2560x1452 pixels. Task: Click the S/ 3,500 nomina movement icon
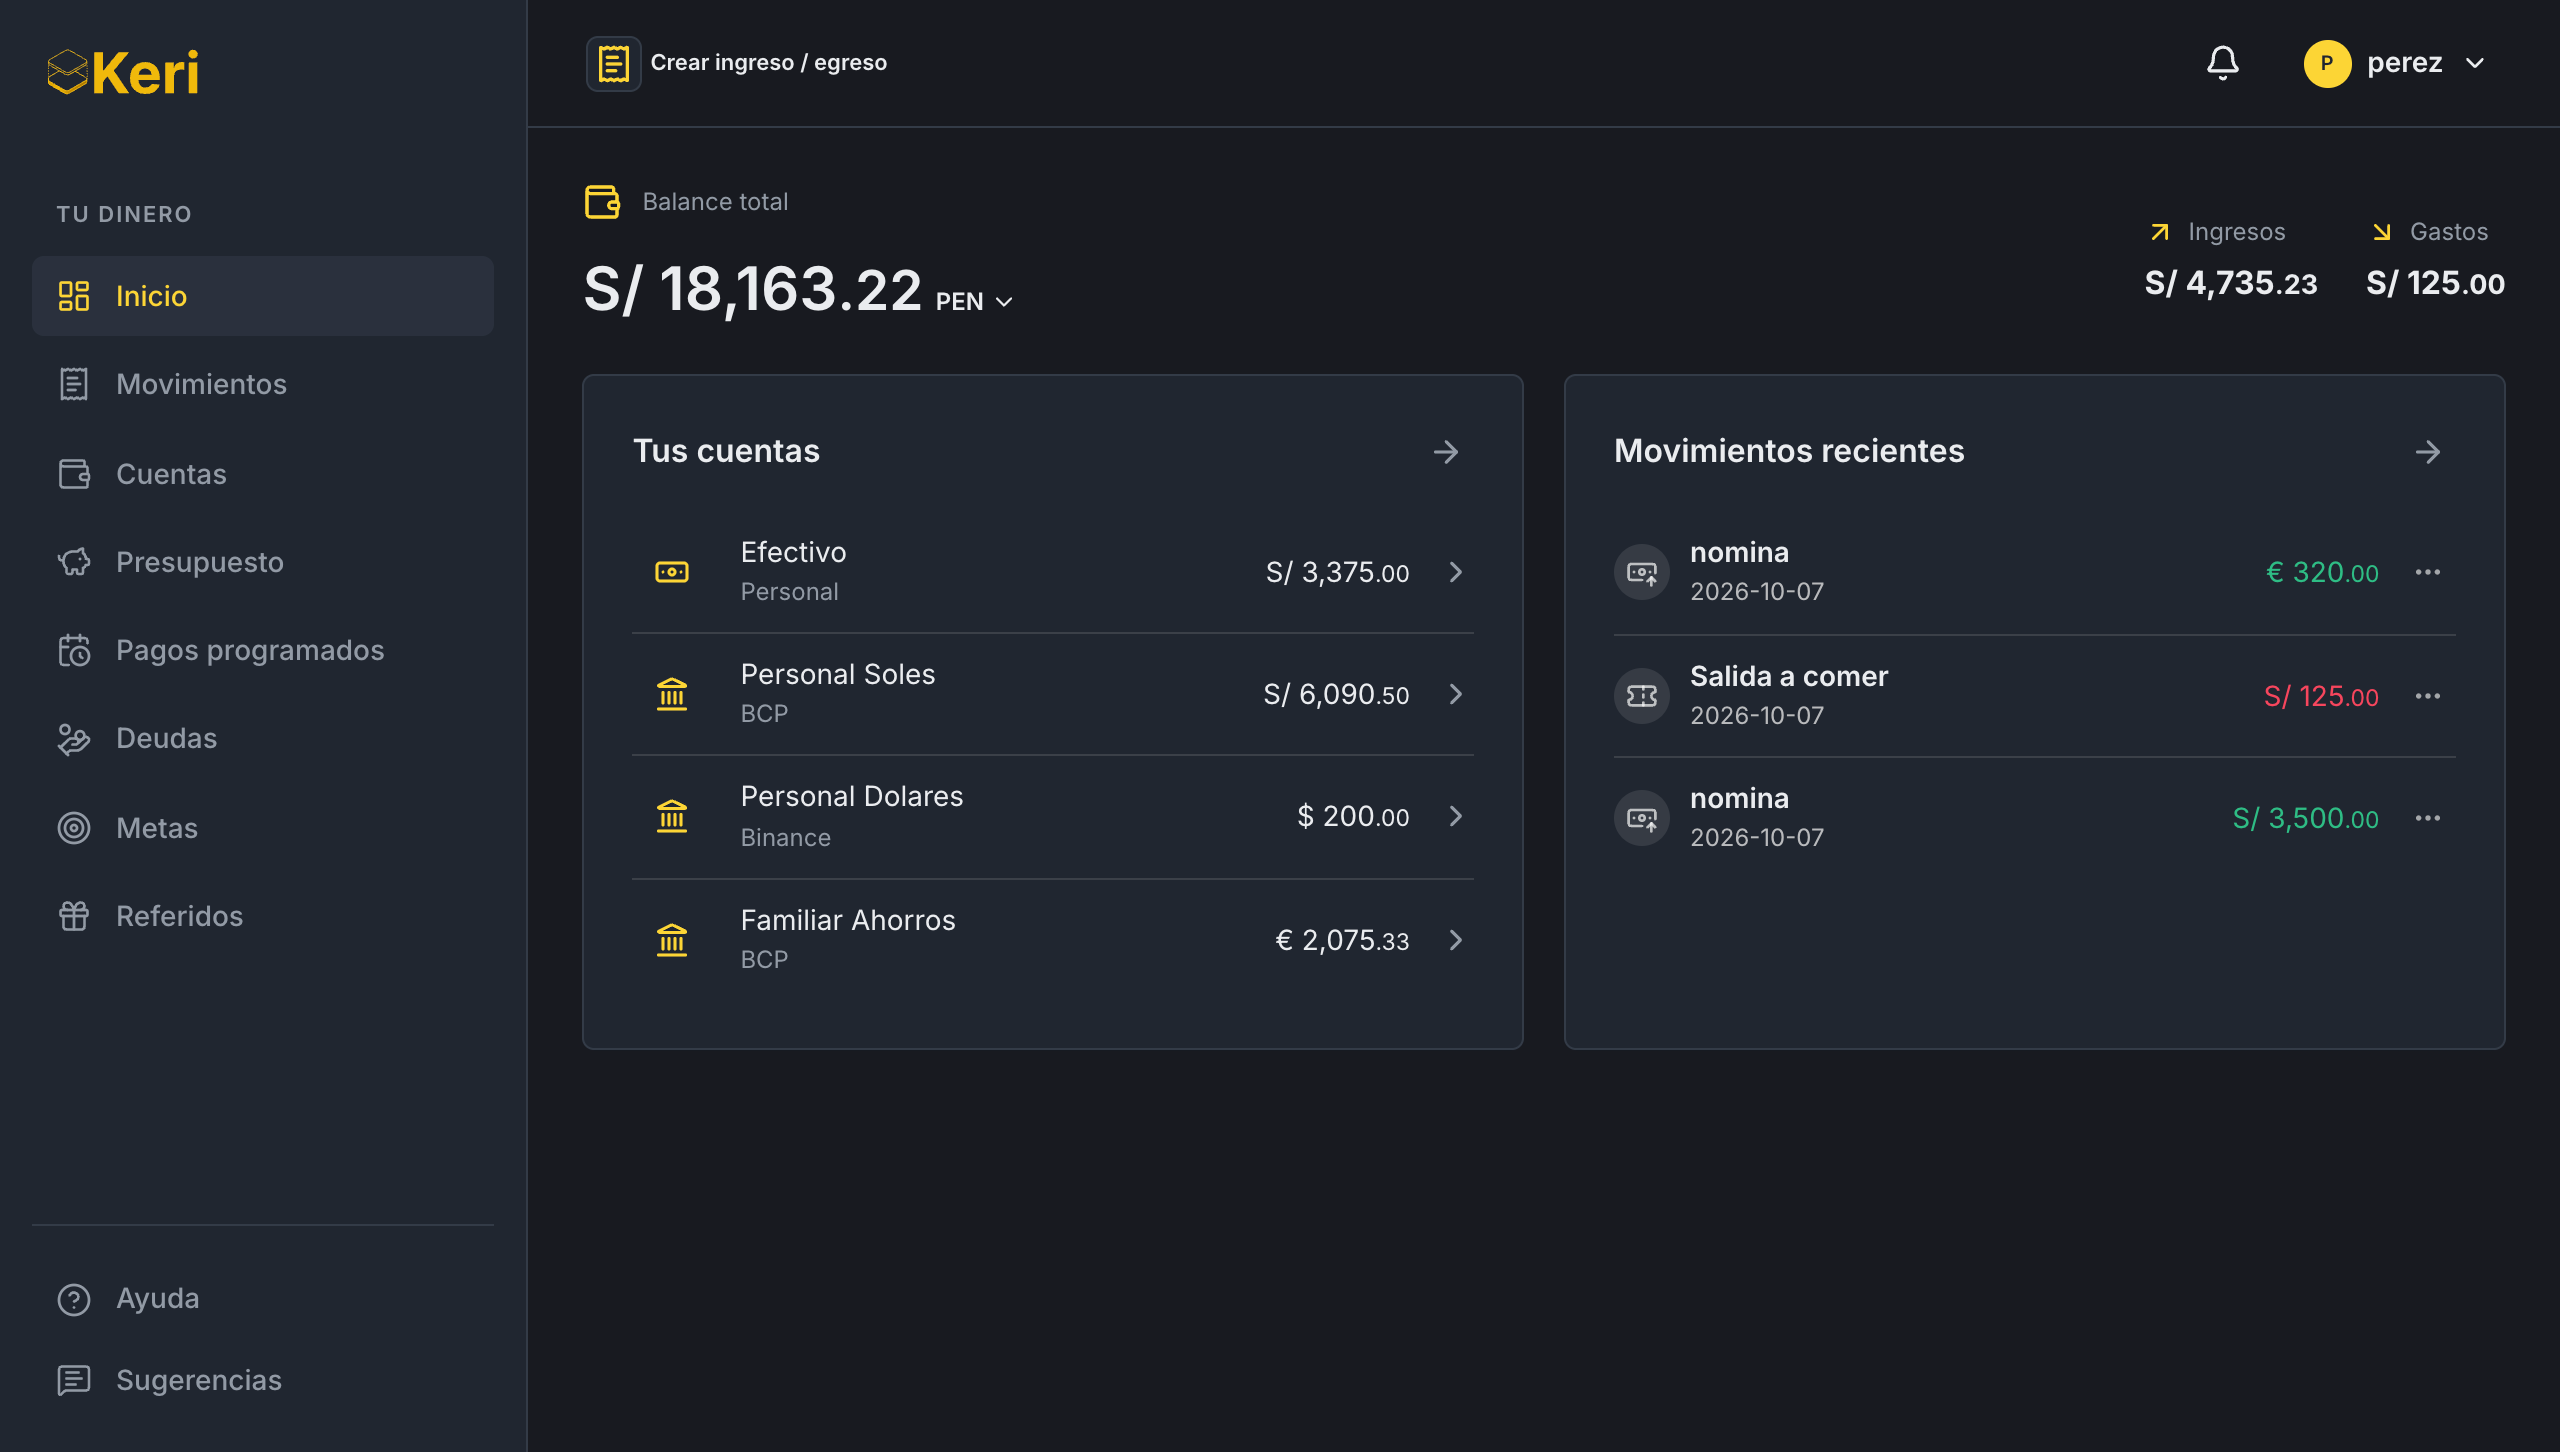pyautogui.click(x=1642, y=818)
